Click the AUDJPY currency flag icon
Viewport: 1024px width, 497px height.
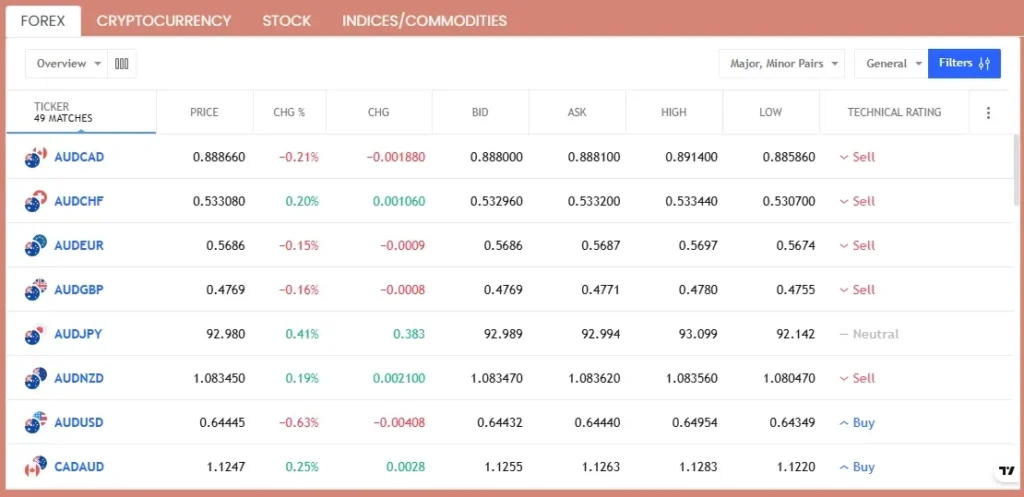(x=36, y=334)
